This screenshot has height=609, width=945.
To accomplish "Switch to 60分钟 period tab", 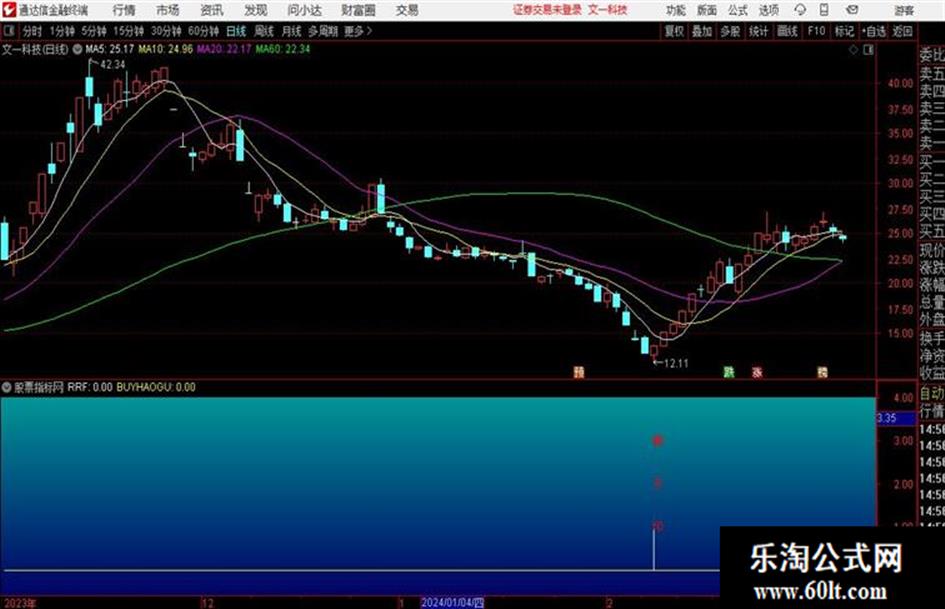I will point(203,31).
